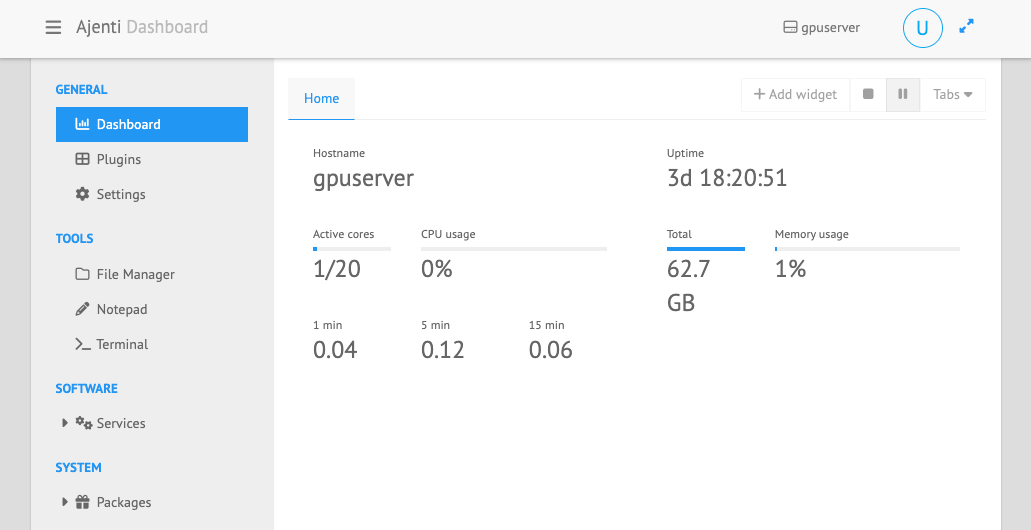The image size is (1031, 530).
Task: Click the TOOLS section heading
Action: tap(74, 238)
